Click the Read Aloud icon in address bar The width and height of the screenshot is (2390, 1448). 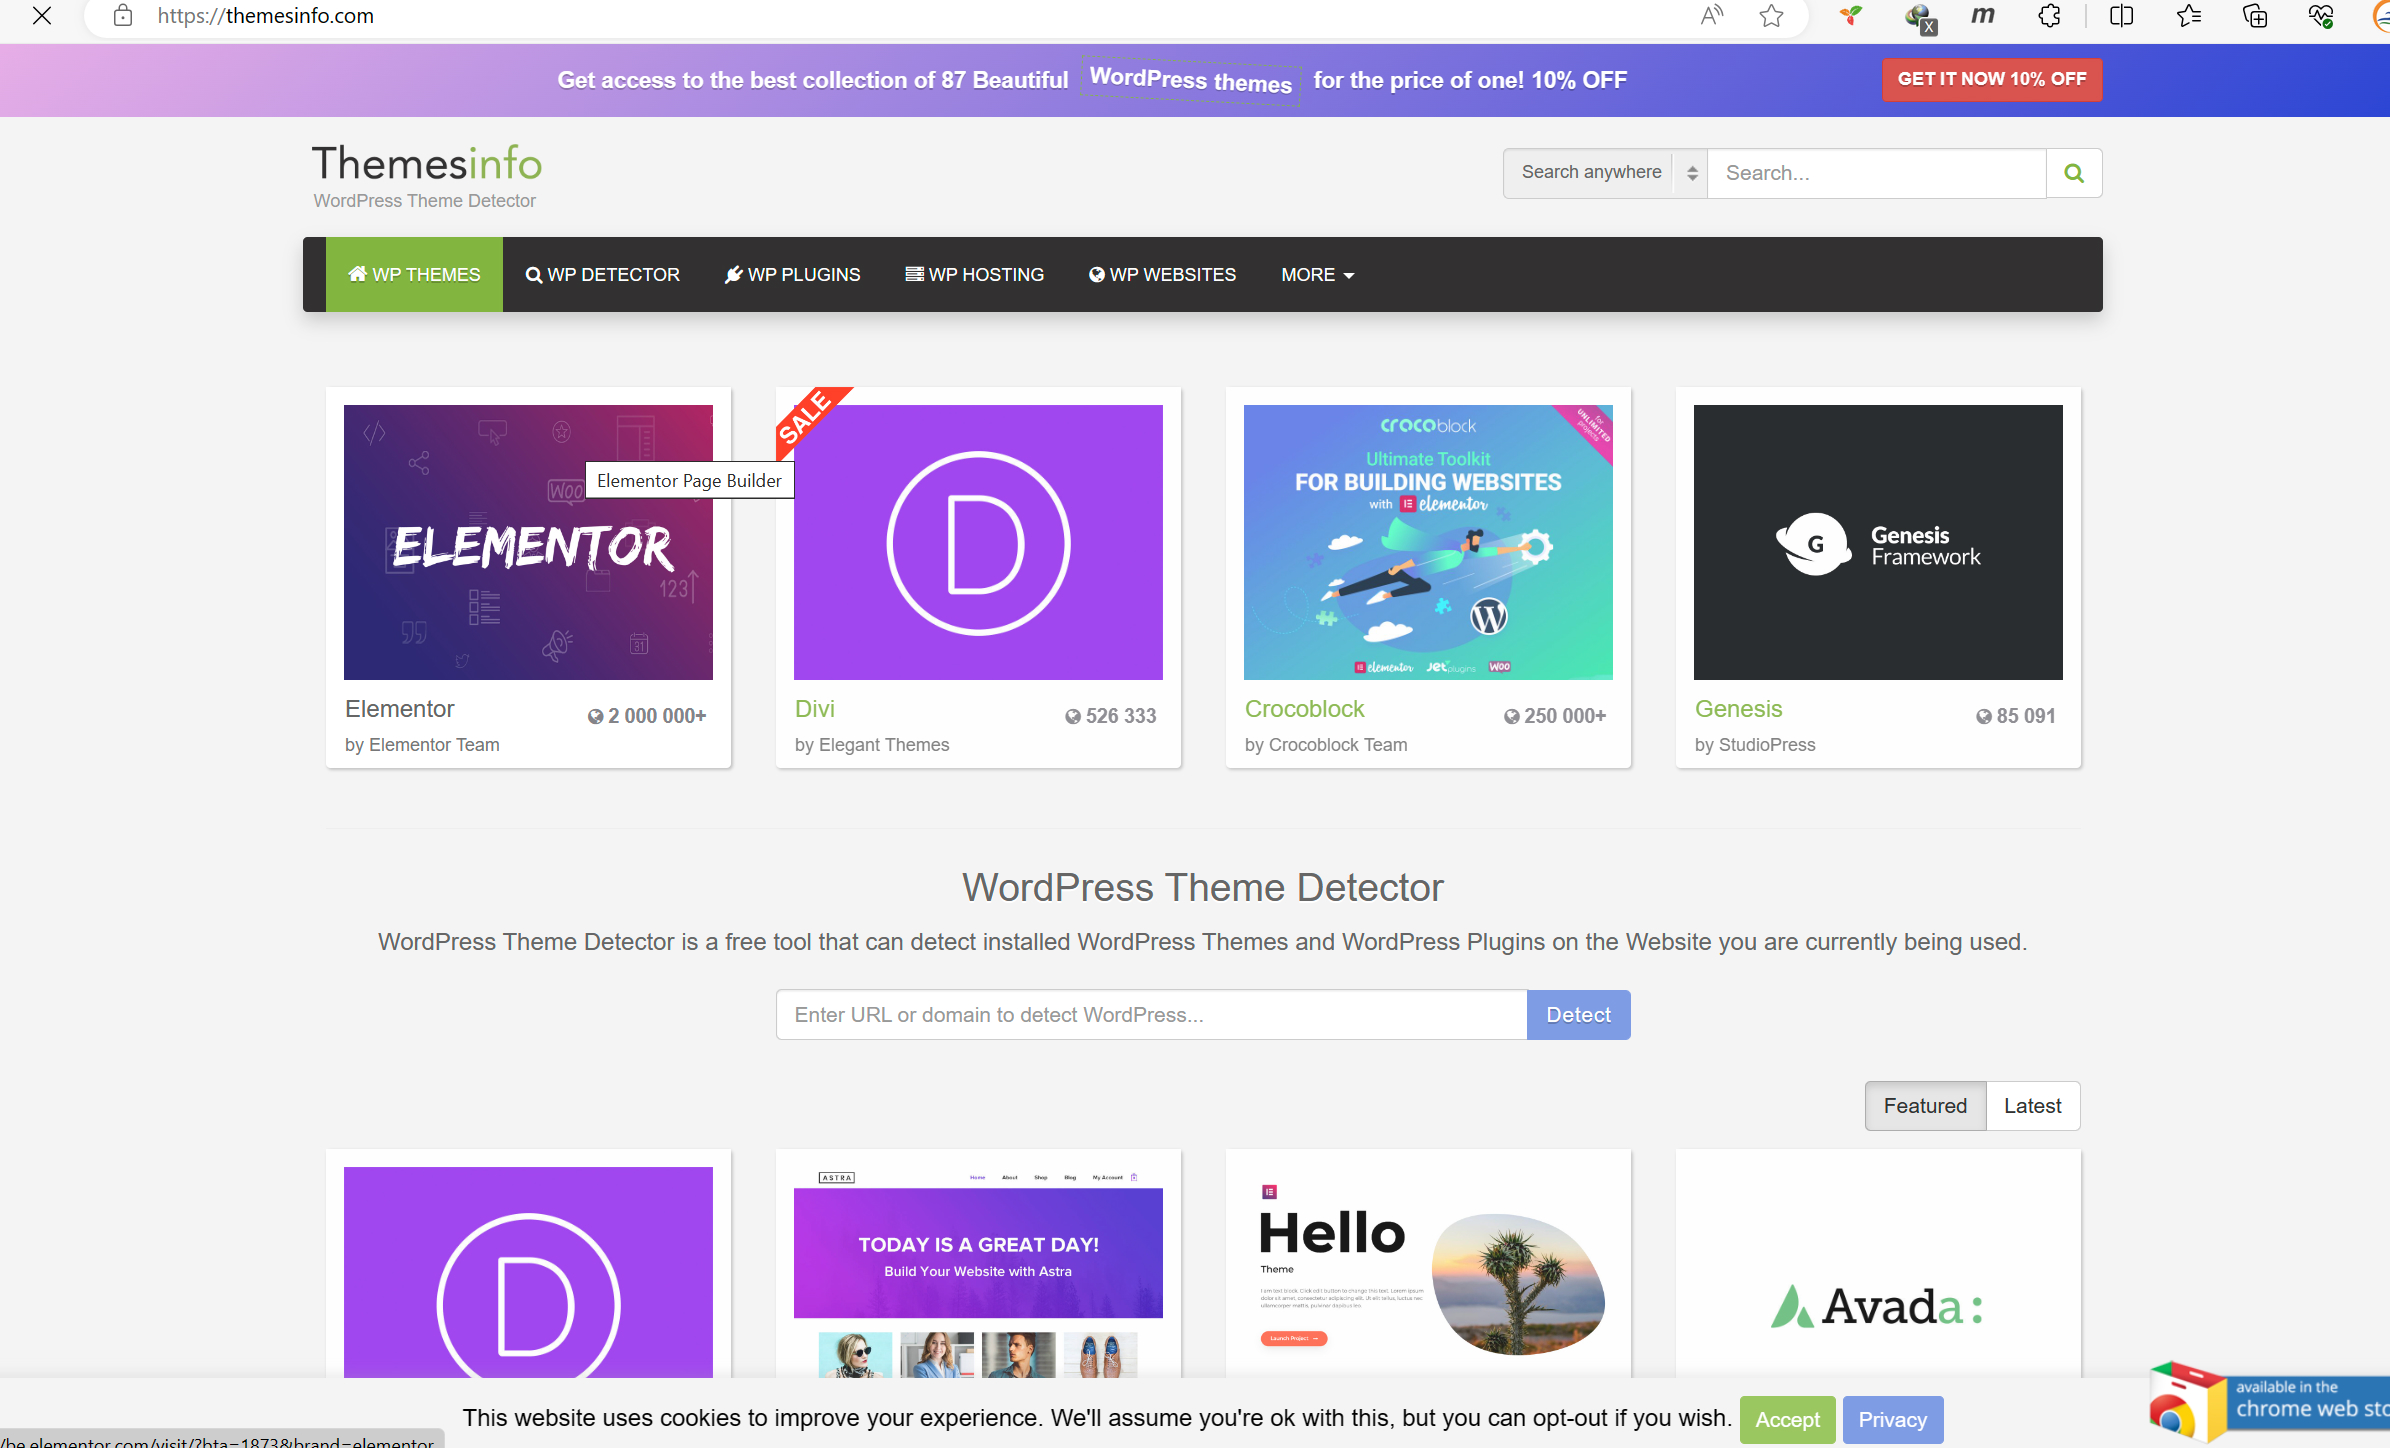pos(1711,16)
